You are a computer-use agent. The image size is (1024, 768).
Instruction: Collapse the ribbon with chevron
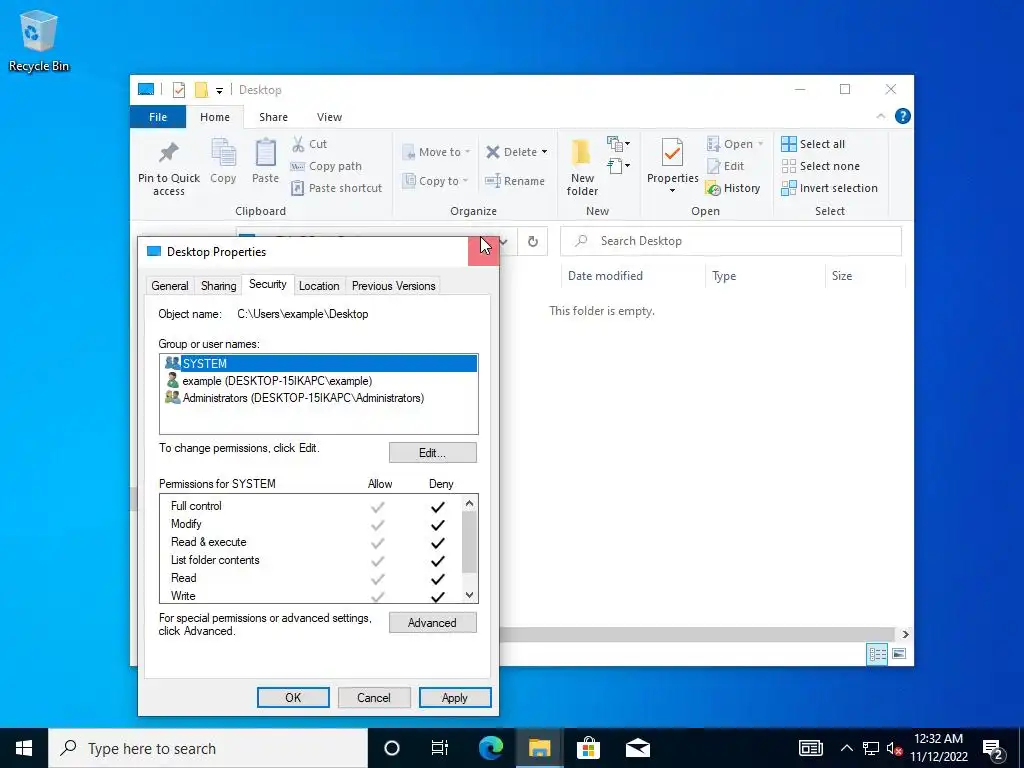[881, 116]
